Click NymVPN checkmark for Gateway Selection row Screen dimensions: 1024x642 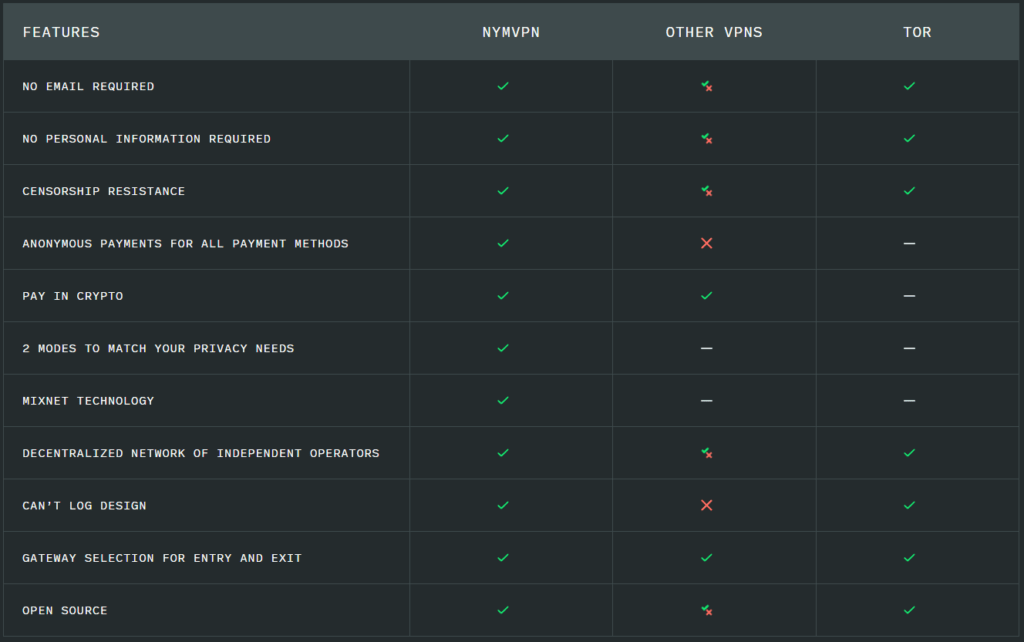503,558
